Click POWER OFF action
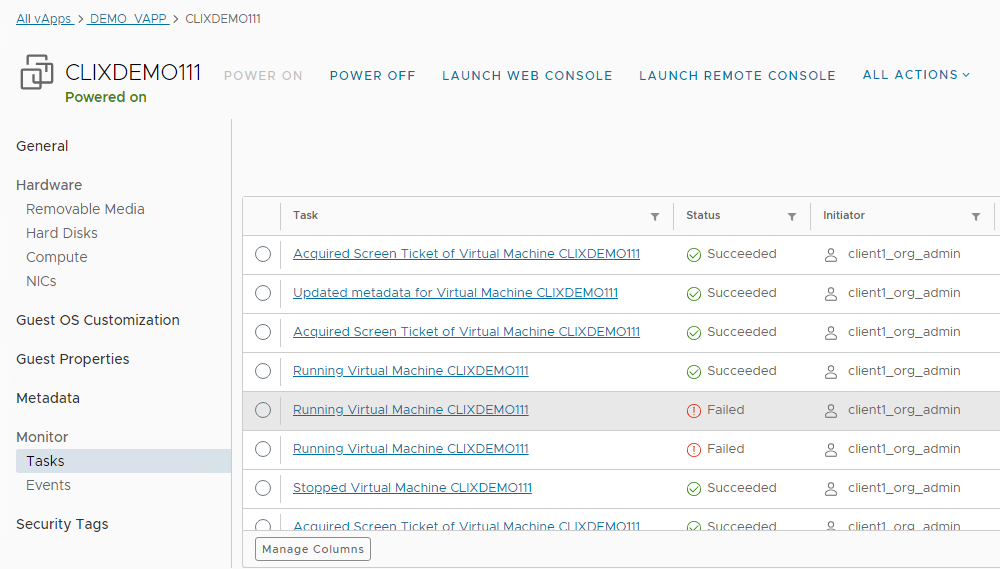 pos(372,76)
